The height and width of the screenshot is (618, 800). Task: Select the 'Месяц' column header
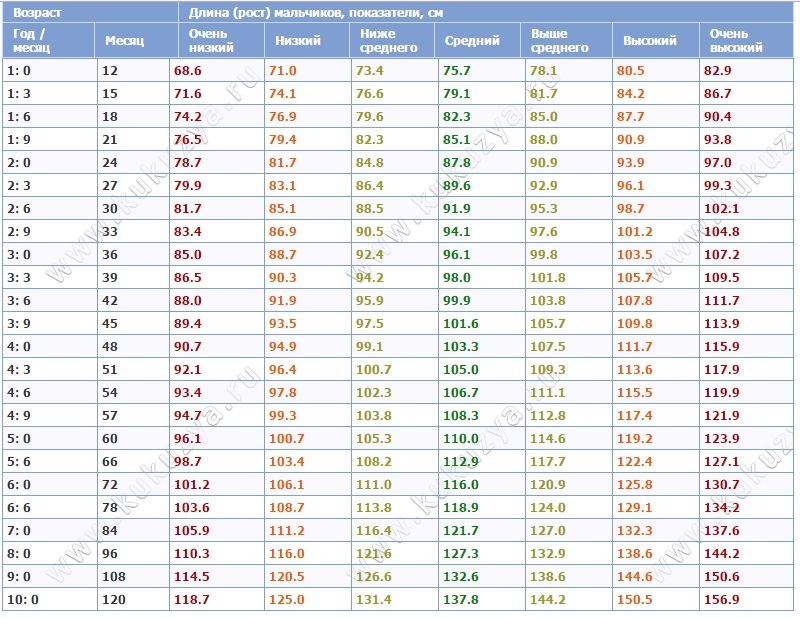(124, 41)
